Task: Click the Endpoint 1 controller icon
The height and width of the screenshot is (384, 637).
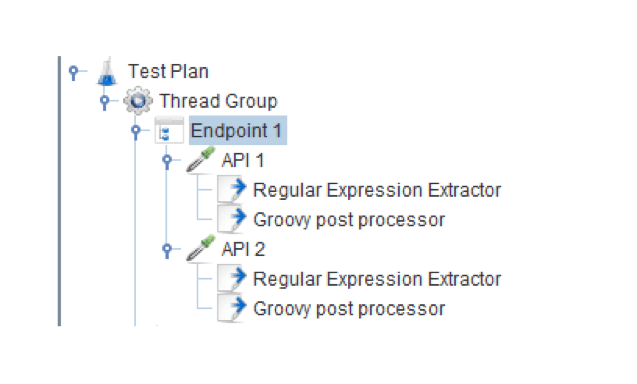Action: [169, 130]
